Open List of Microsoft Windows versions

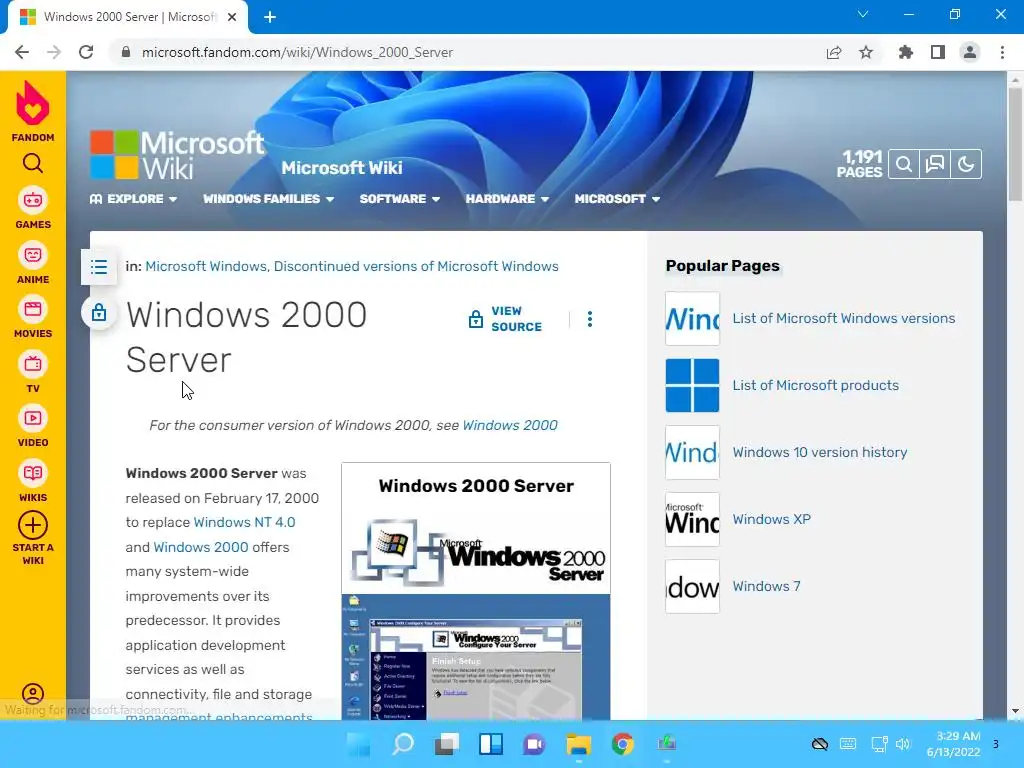click(x=844, y=319)
